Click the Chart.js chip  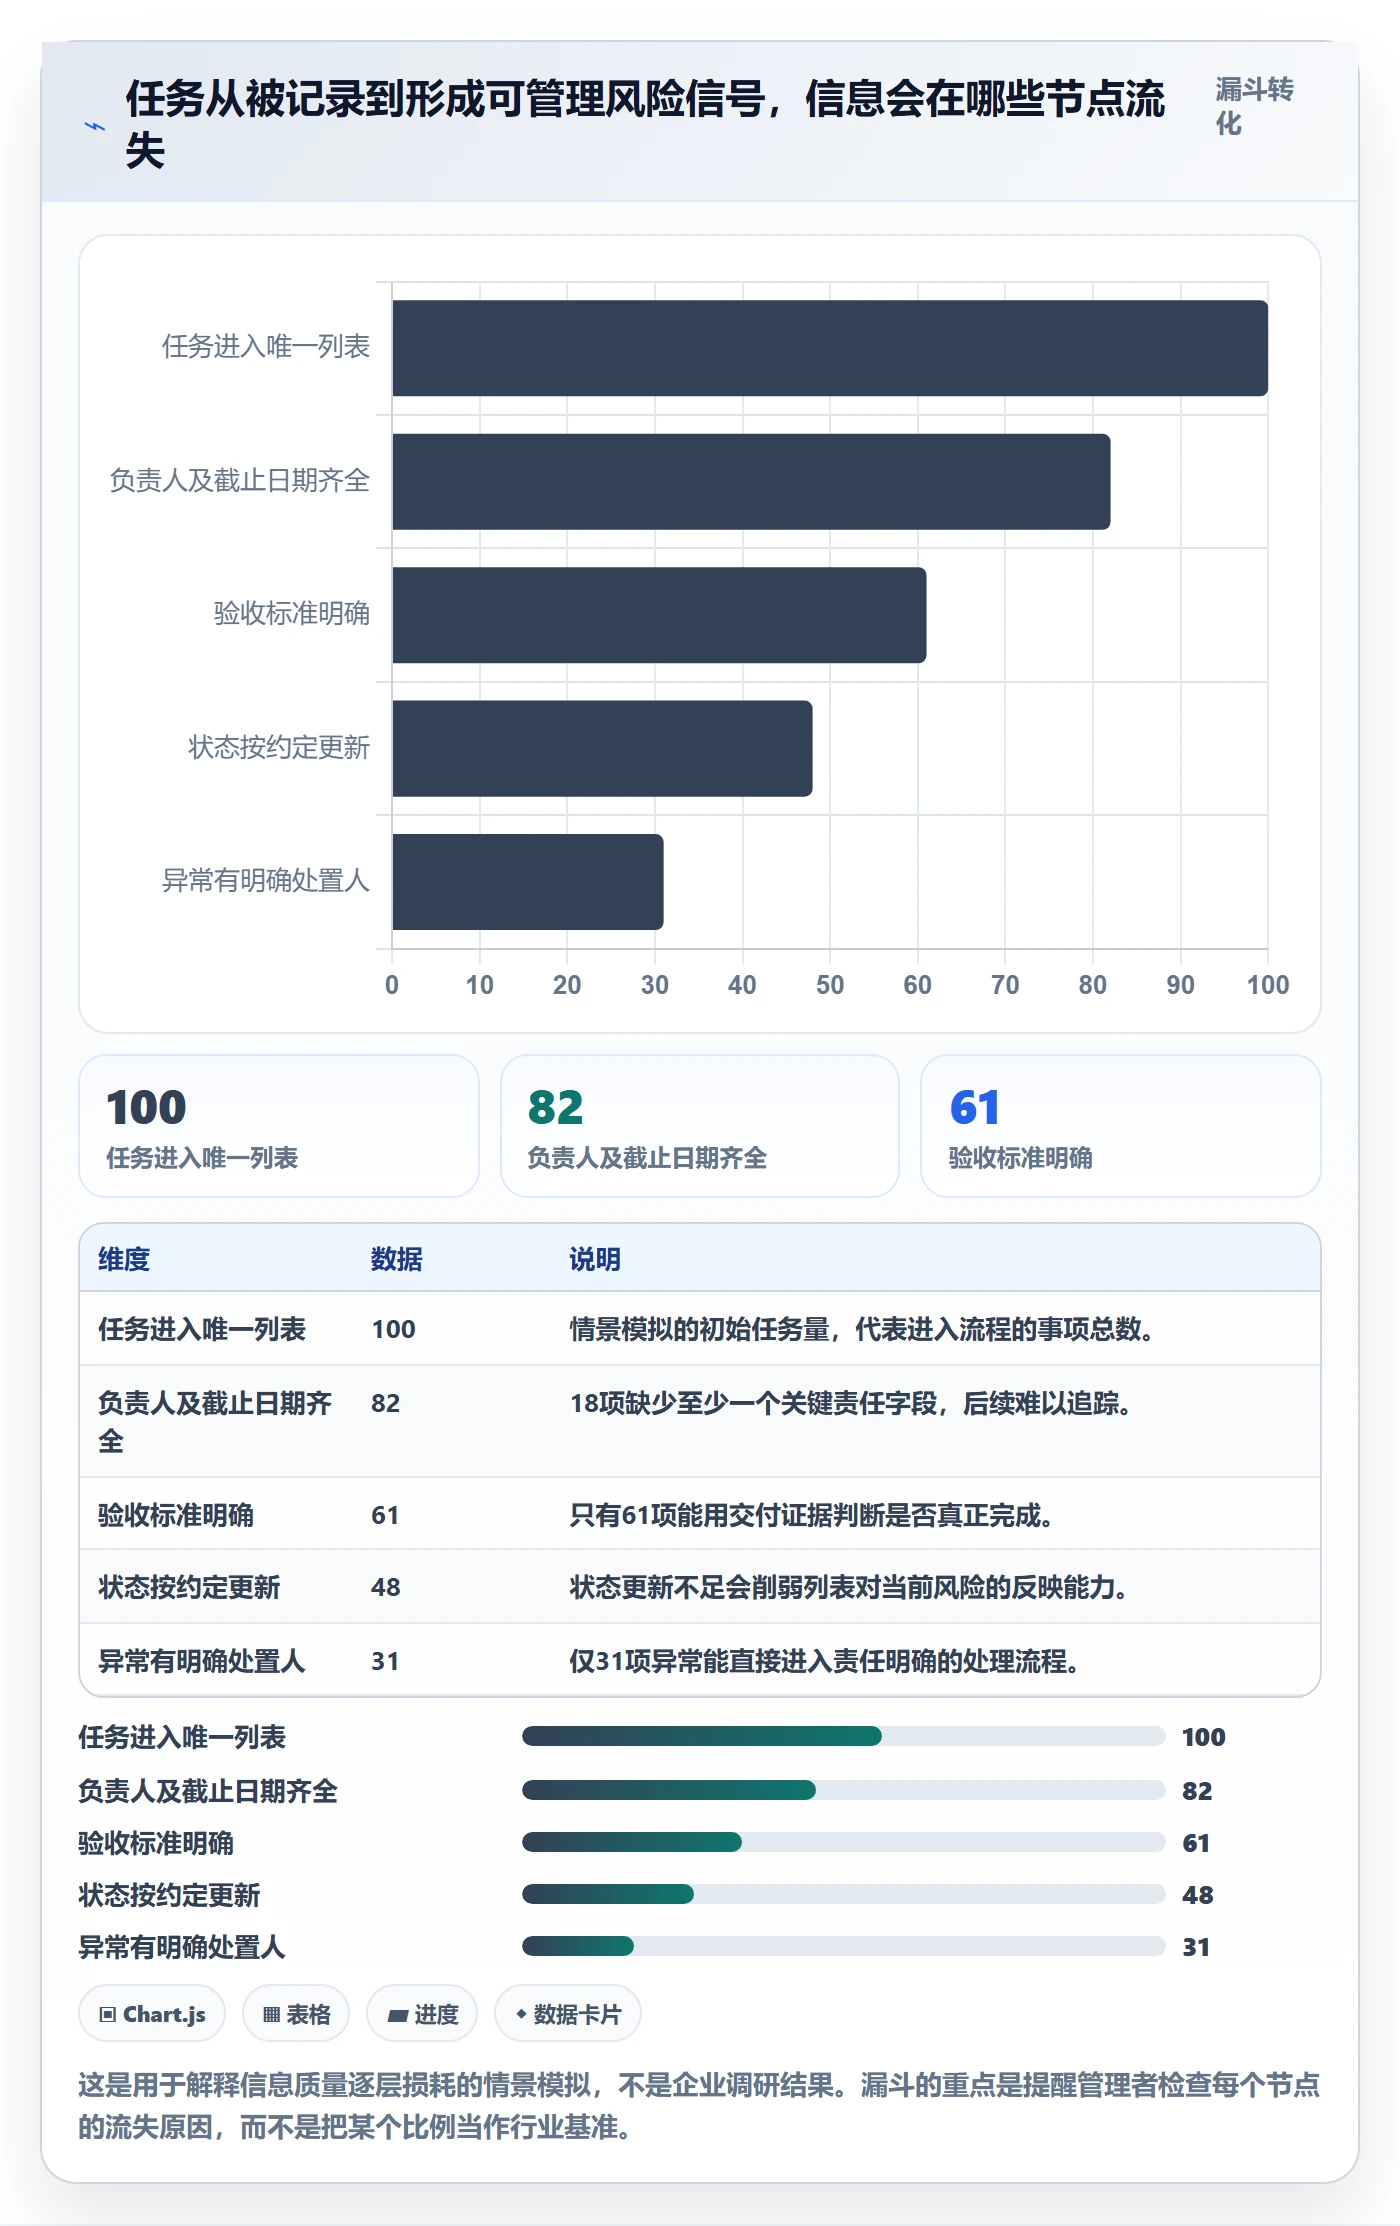click(x=152, y=2014)
